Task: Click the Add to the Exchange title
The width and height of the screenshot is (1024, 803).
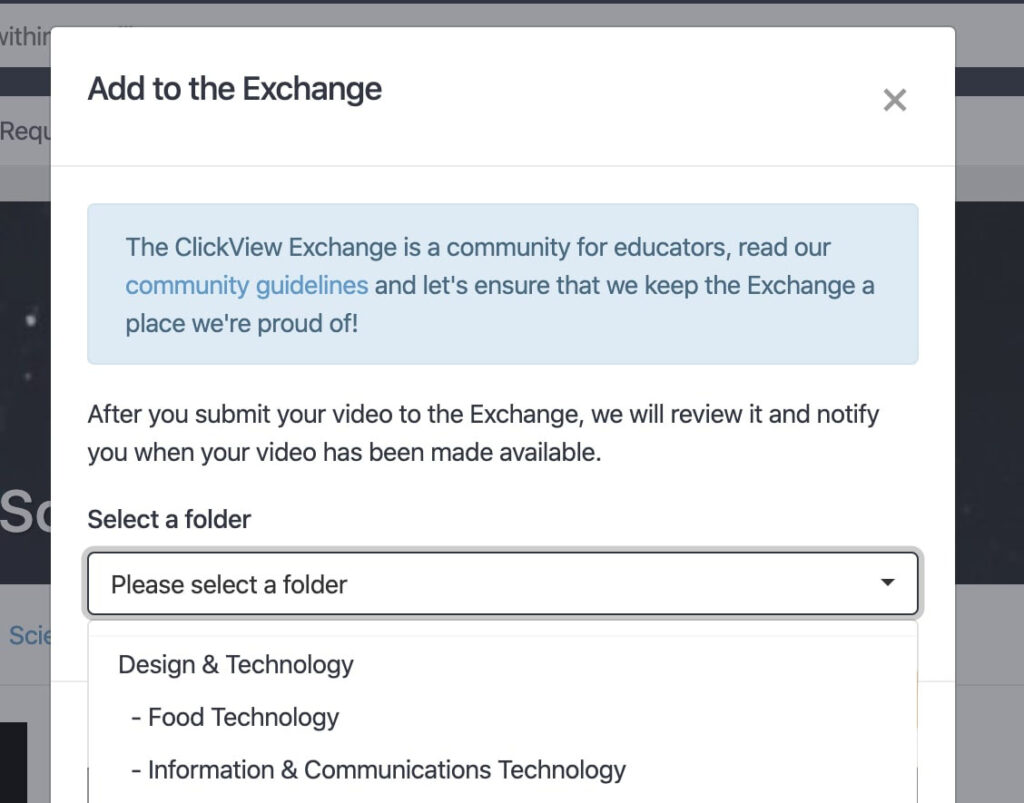Action: (x=235, y=89)
